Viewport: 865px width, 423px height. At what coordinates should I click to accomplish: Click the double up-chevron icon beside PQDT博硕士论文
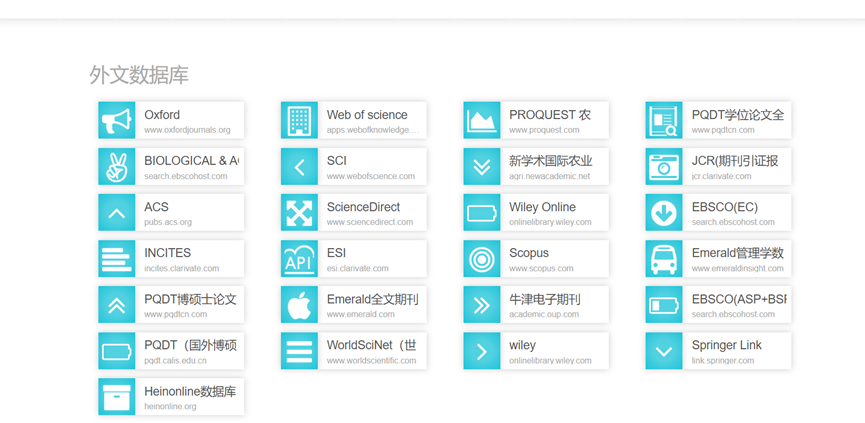point(117,304)
